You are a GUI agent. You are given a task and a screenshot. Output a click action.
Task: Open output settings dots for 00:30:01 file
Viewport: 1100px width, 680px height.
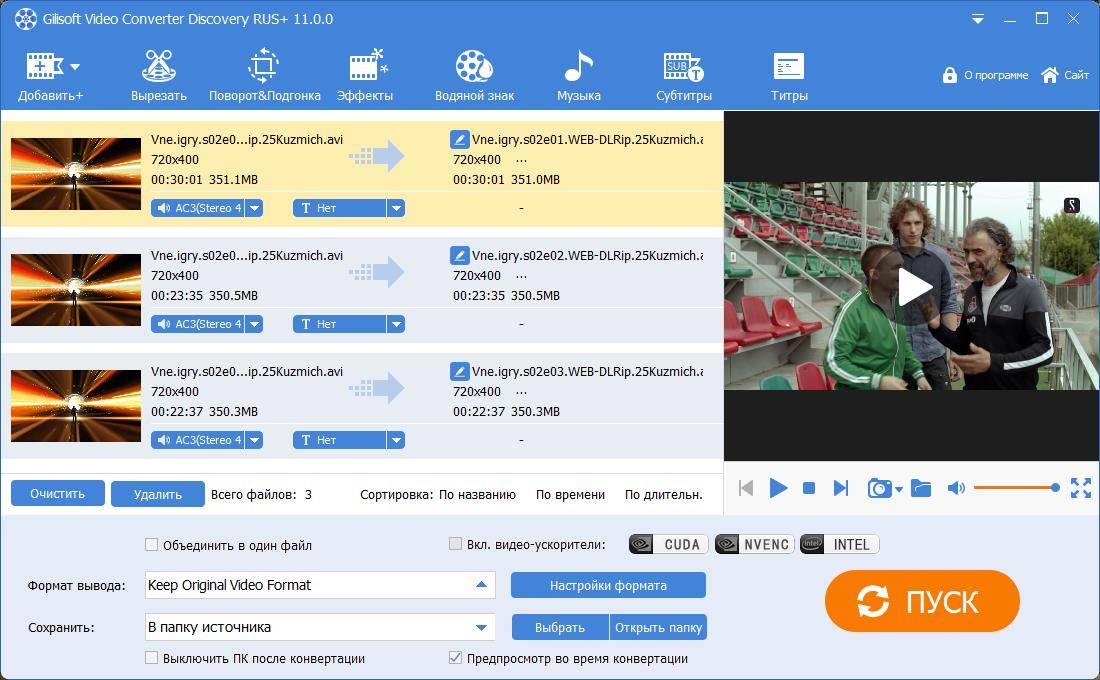point(521,161)
